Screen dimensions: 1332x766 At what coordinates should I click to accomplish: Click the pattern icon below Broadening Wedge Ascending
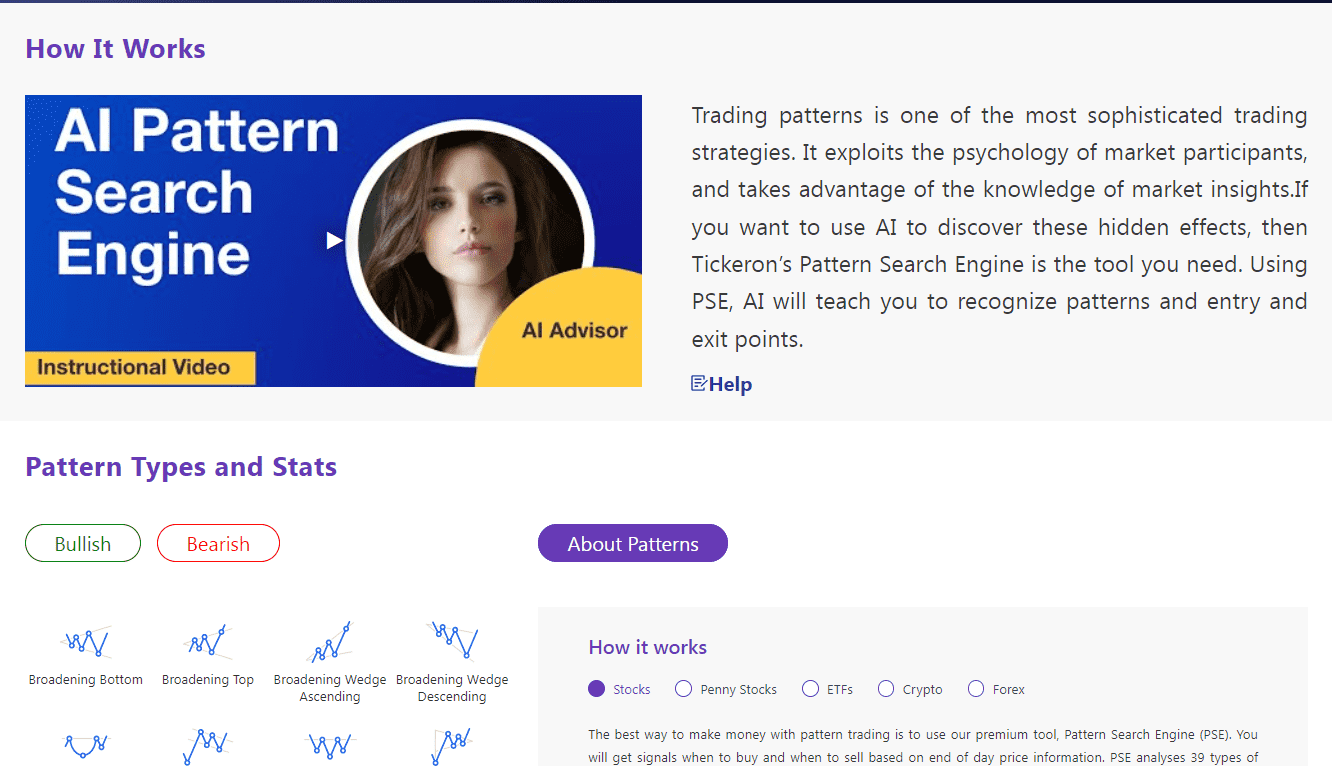click(x=330, y=746)
